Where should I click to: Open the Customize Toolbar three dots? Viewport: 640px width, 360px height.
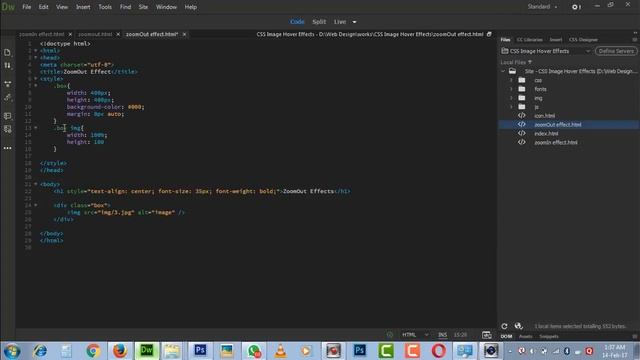[x=7, y=148]
